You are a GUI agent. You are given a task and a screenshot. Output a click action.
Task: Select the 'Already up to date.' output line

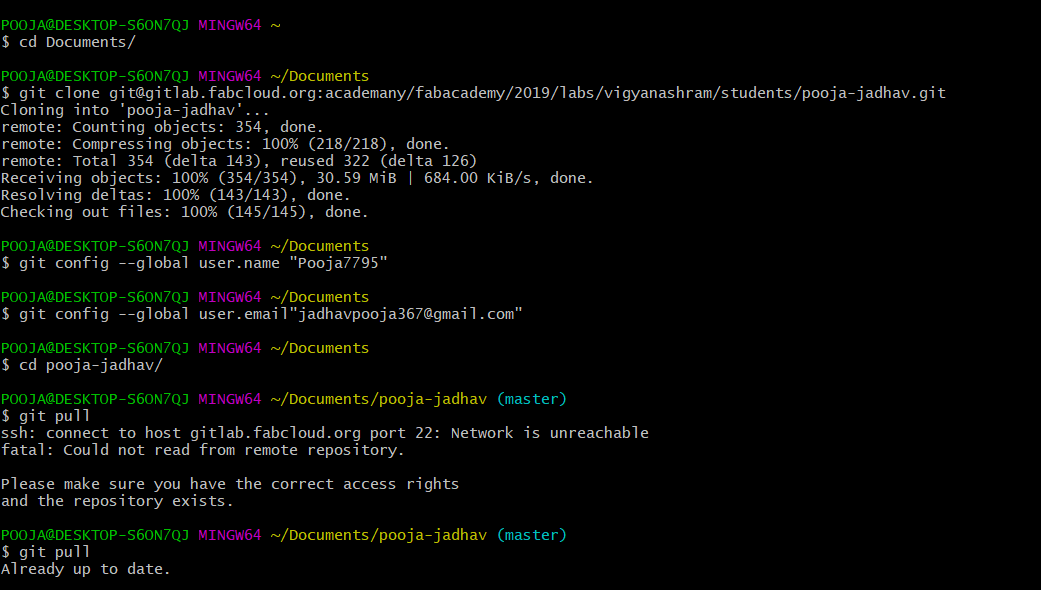pos(86,569)
